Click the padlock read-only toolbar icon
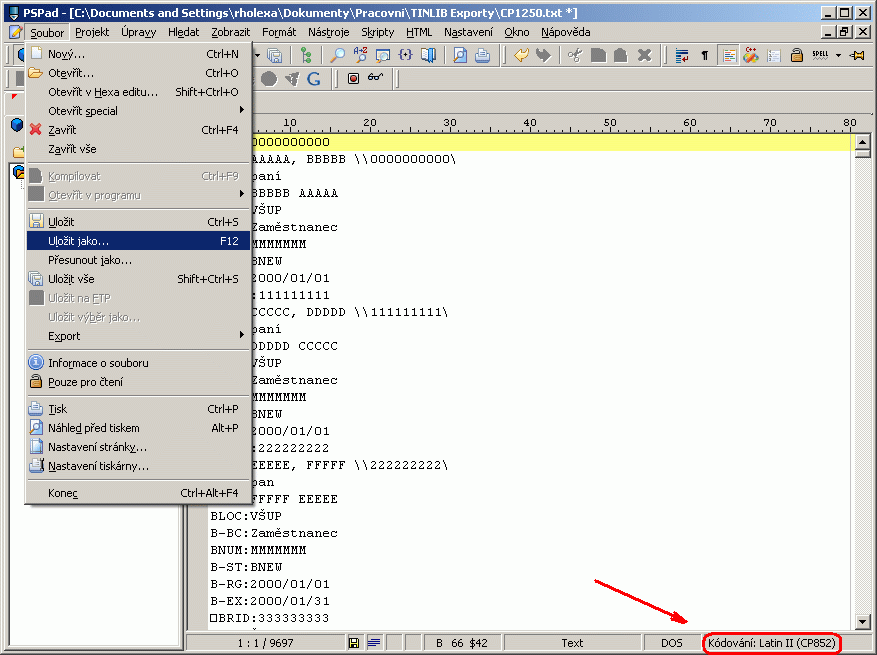The height and width of the screenshot is (655, 877). tap(797, 55)
